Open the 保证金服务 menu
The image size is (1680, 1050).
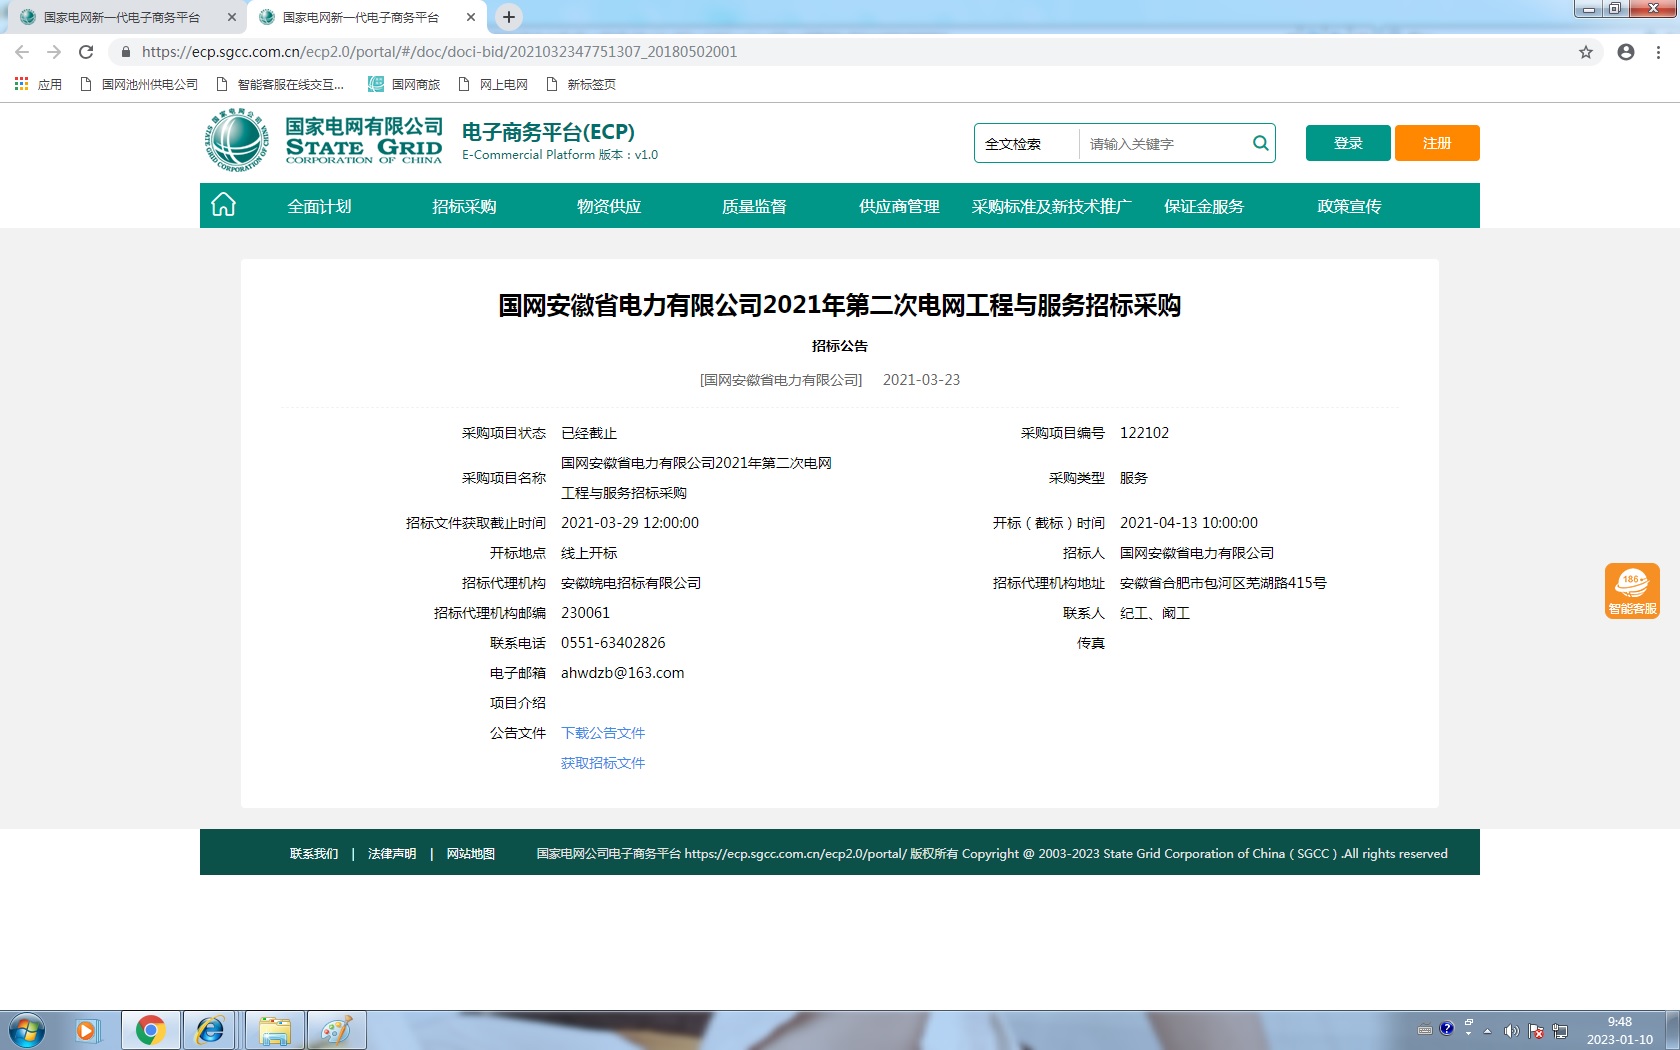point(1204,206)
